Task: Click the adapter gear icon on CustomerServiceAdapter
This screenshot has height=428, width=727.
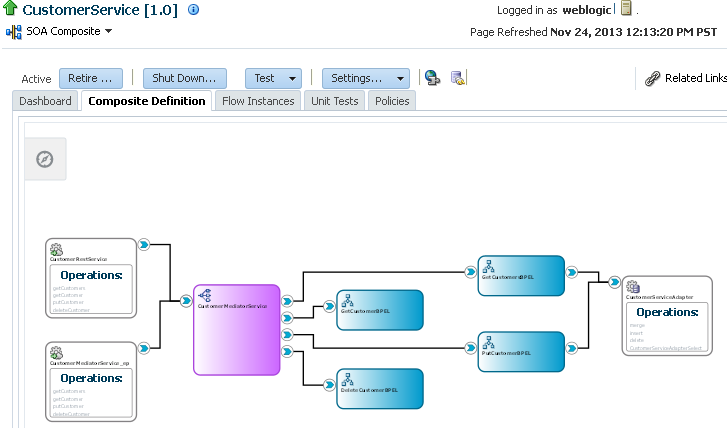Action: [x=633, y=287]
